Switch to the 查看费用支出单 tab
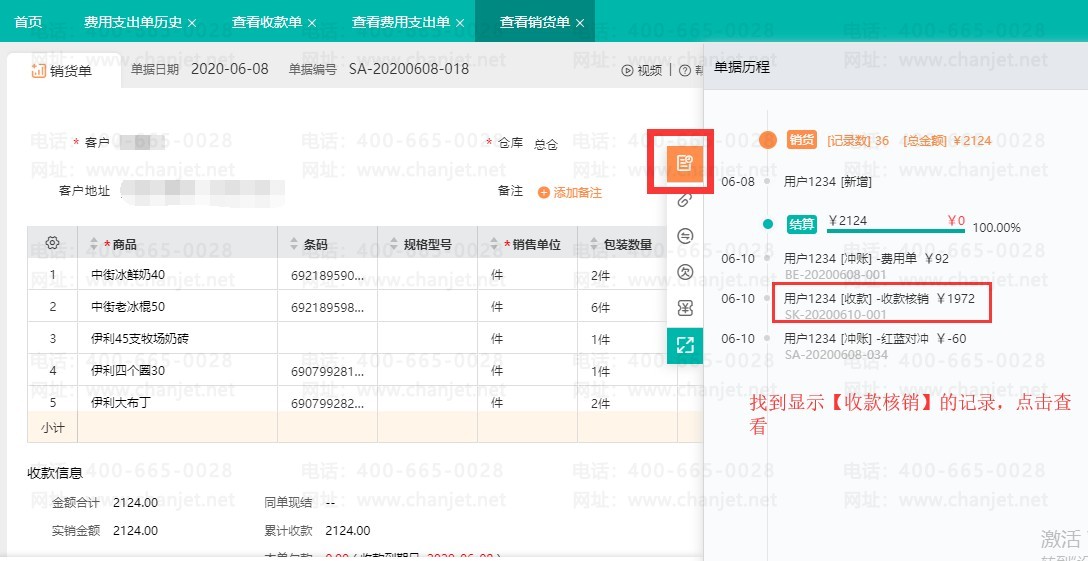The image size is (1088, 561). point(400,22)
